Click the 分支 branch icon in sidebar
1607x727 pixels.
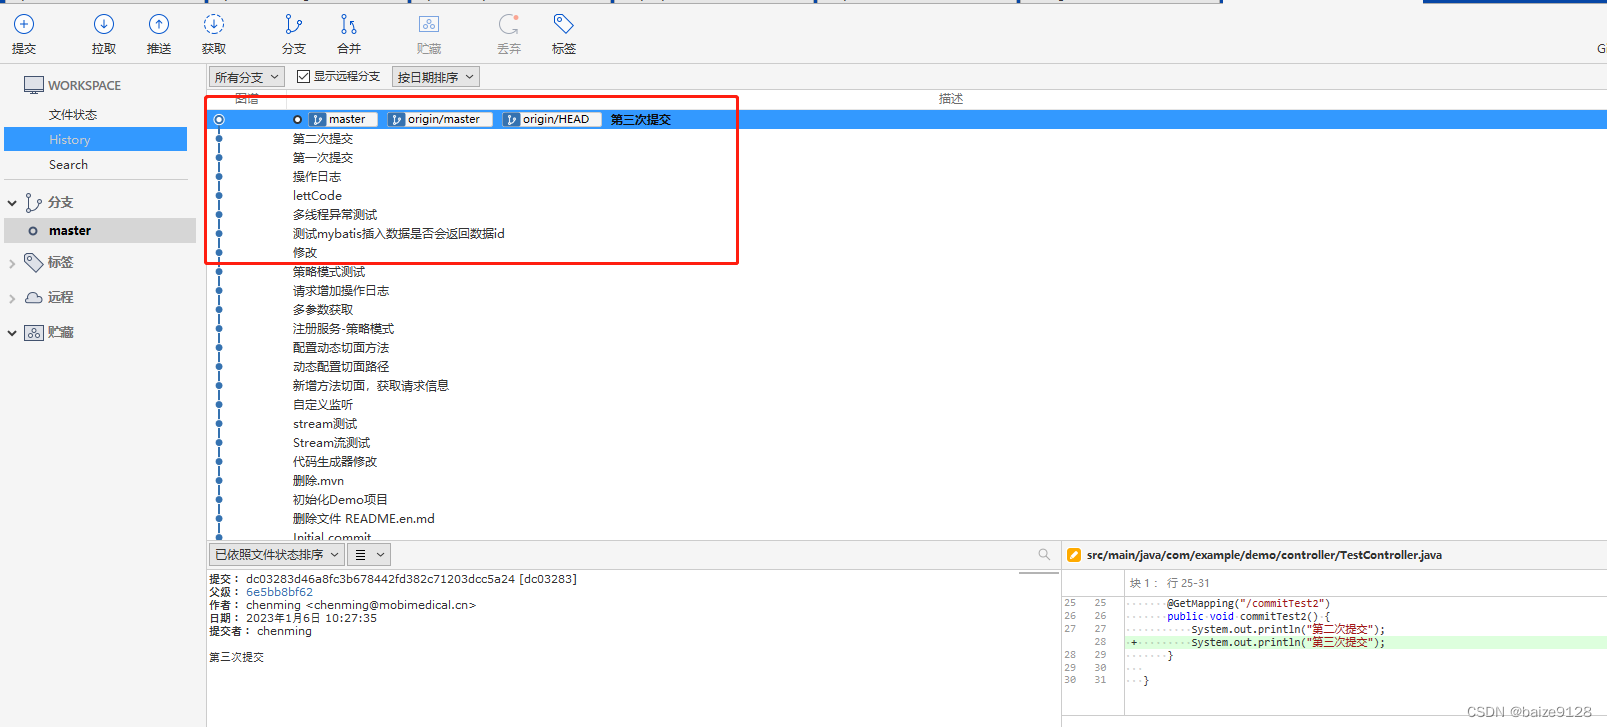tap(33, 203)
